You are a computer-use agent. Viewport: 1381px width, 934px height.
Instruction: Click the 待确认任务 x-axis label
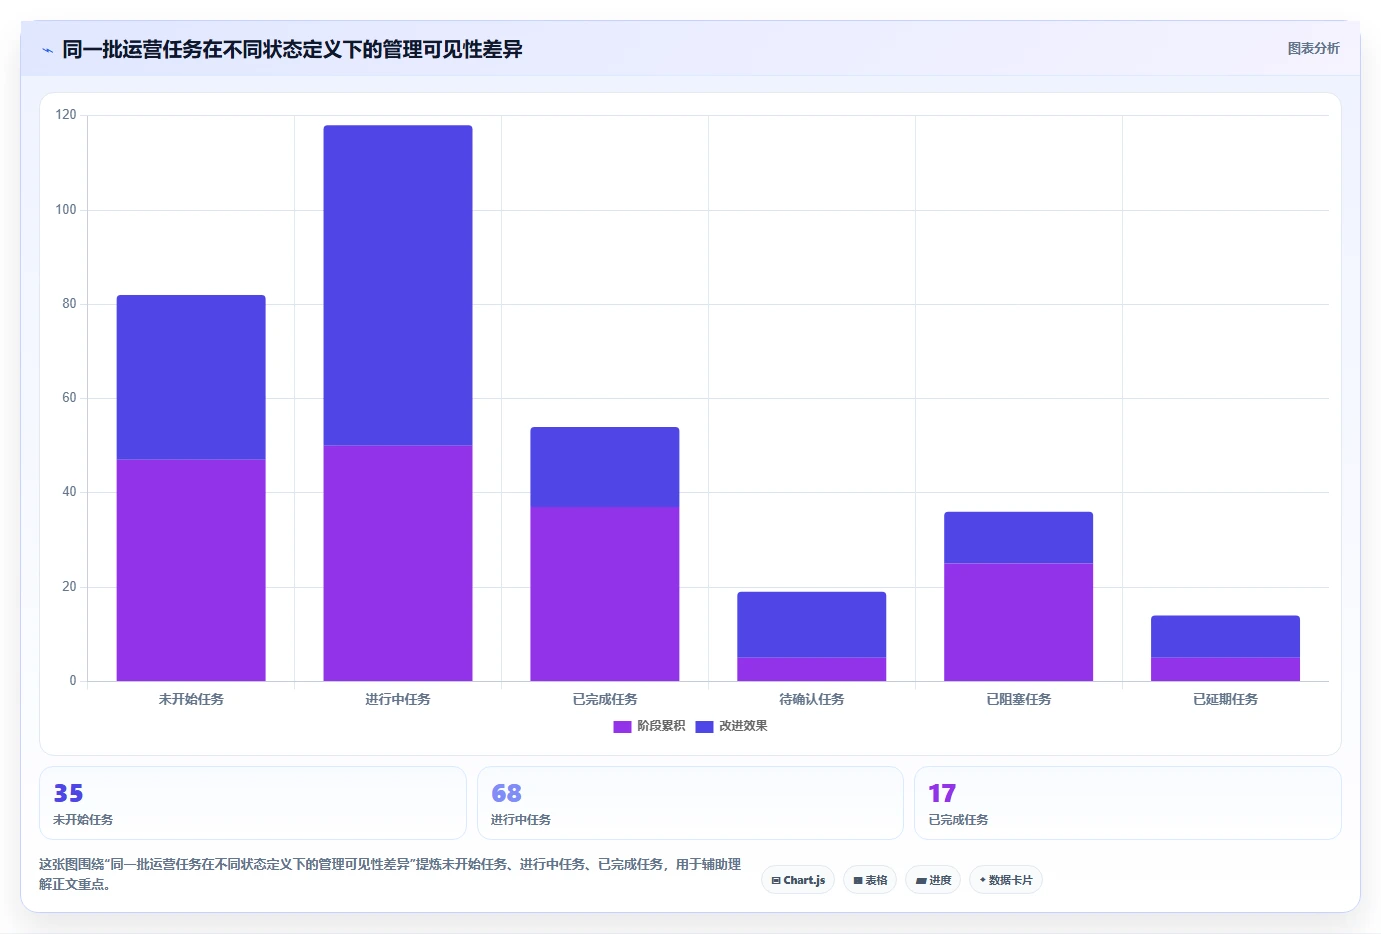coord(812,699)
